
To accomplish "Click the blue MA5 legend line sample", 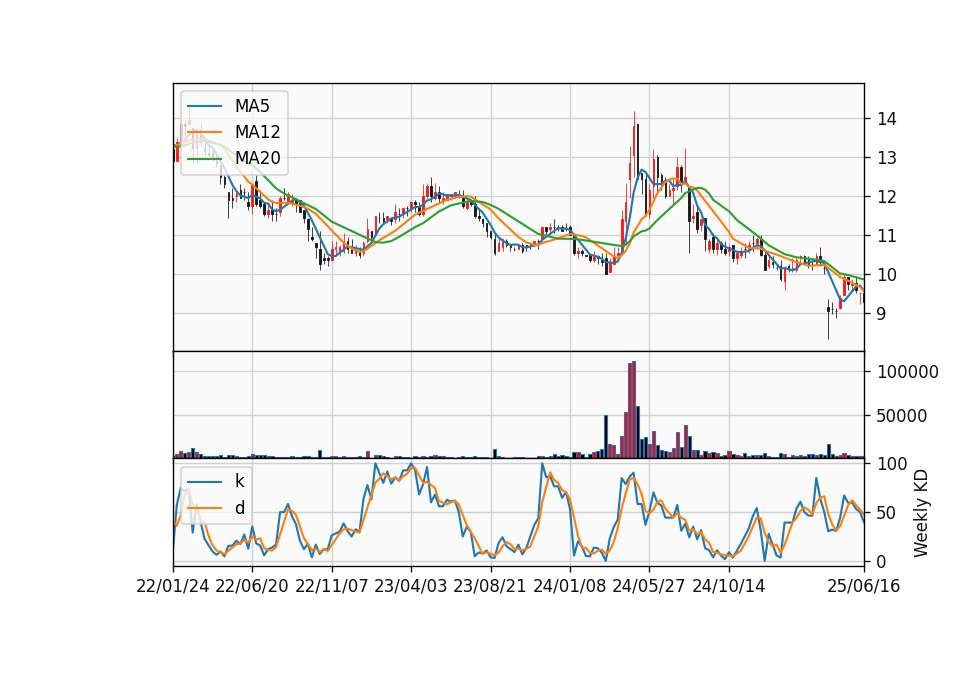I will 204,106.
